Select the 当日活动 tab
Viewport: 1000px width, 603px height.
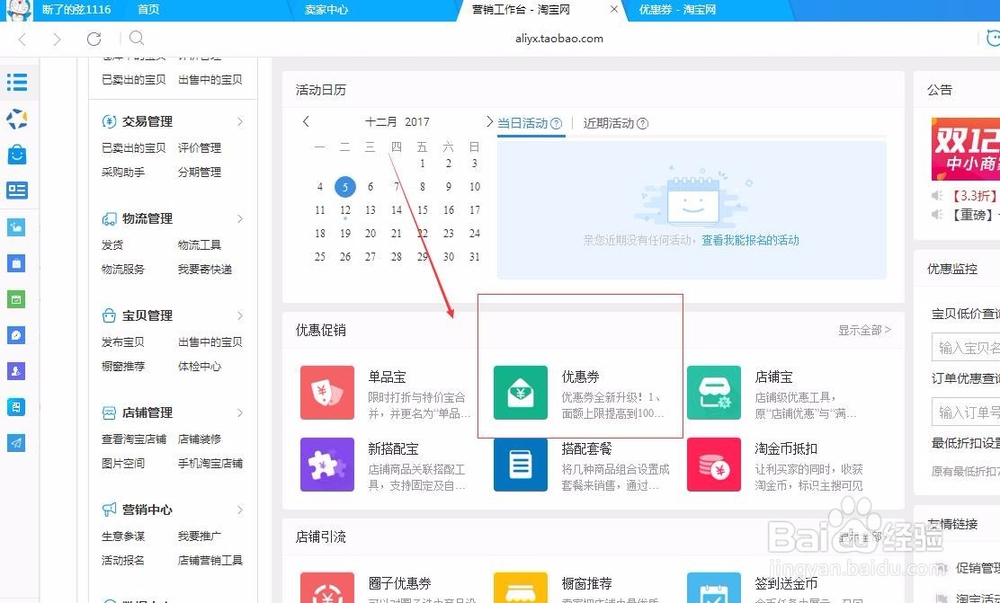[x=522, y=123]
